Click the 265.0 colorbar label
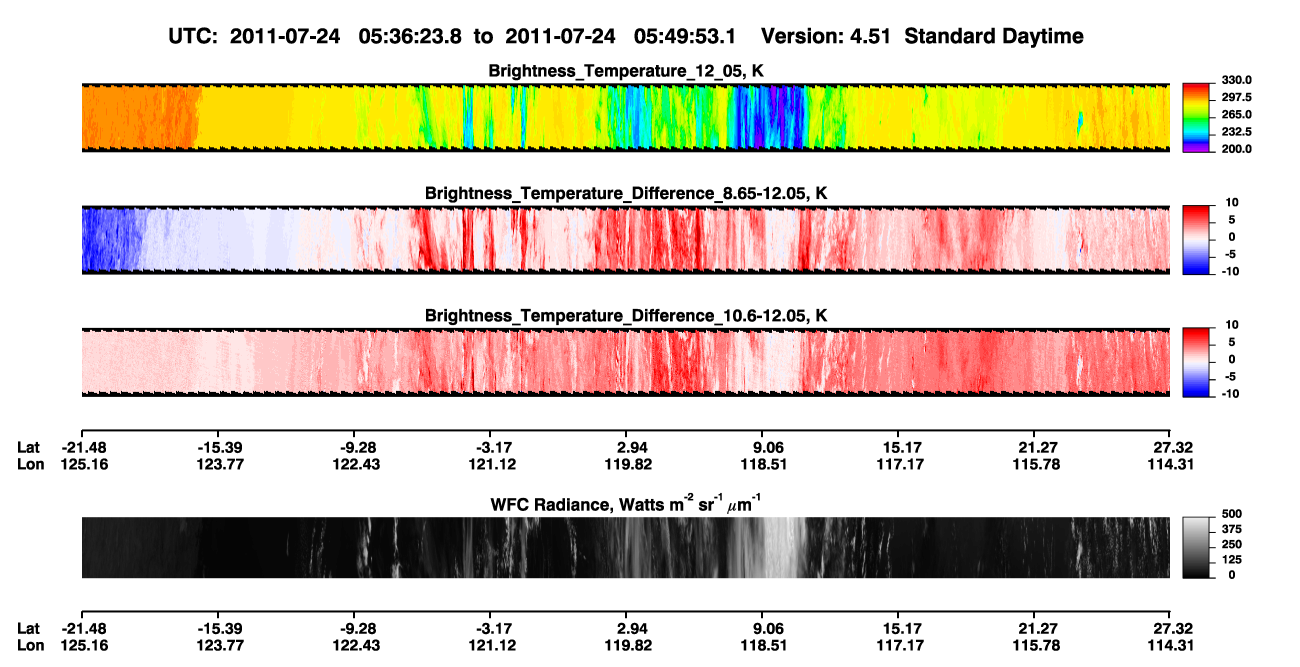The width and height of the screenshot is (1300, 667). (1238, 115)
